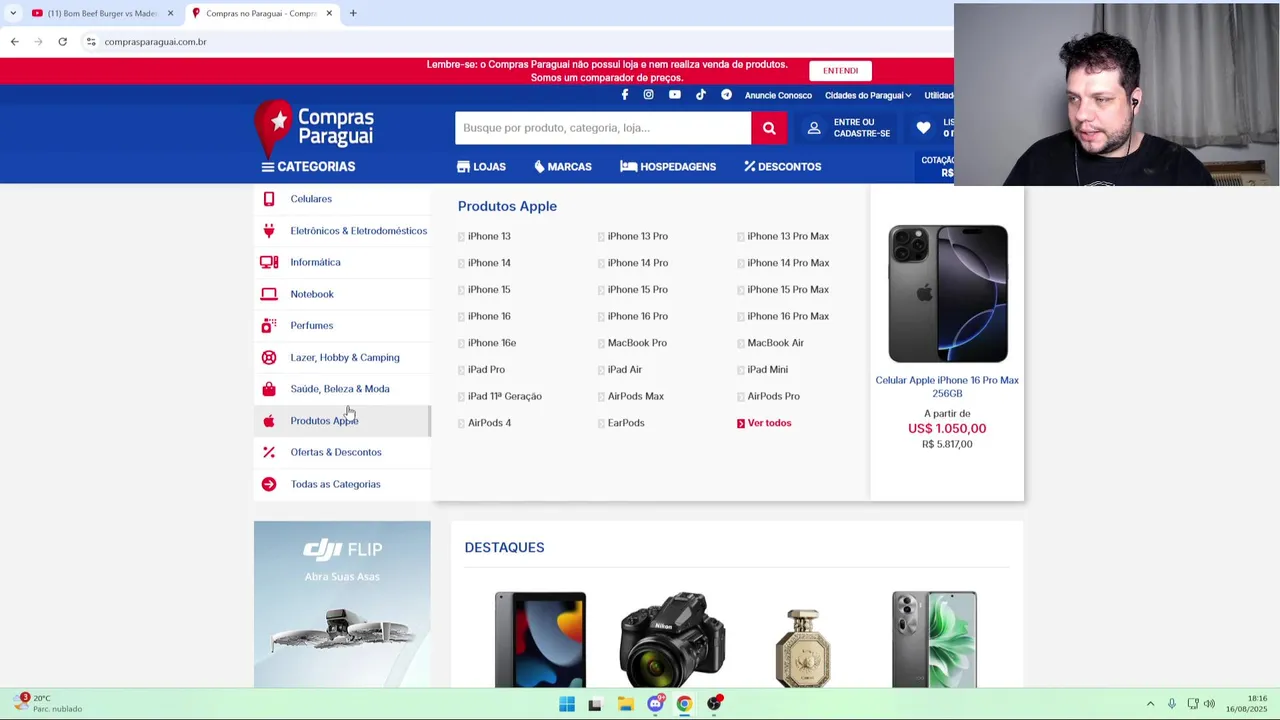This screenshot has height=720, width=1280.
Task: Open Windows Start button in taskbar
Action: click(567, 704)
